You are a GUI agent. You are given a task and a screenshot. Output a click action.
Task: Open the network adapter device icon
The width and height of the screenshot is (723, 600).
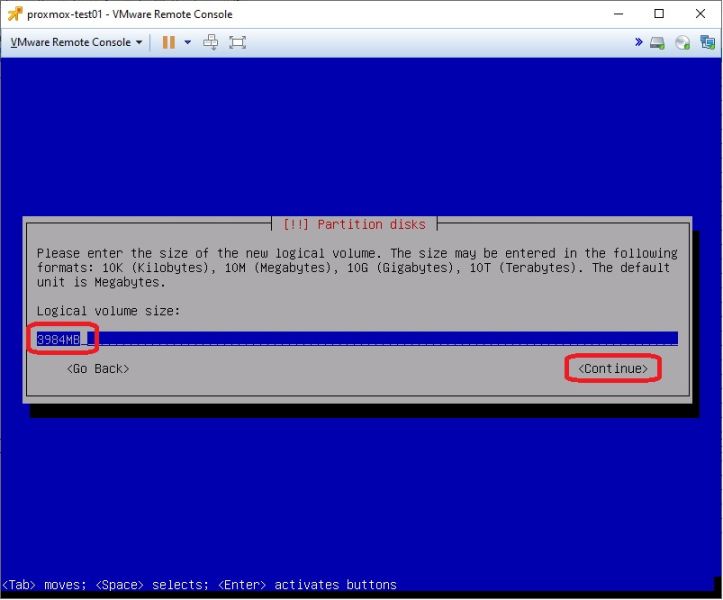[707, 42]
